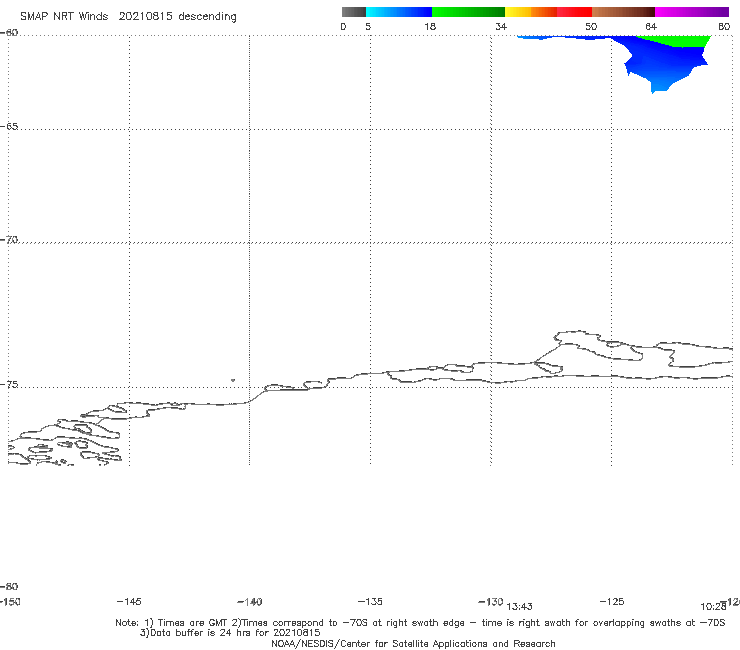
Task: Click the longitude label "-145"
Action: pyautogui.click(x=129, y=602)
